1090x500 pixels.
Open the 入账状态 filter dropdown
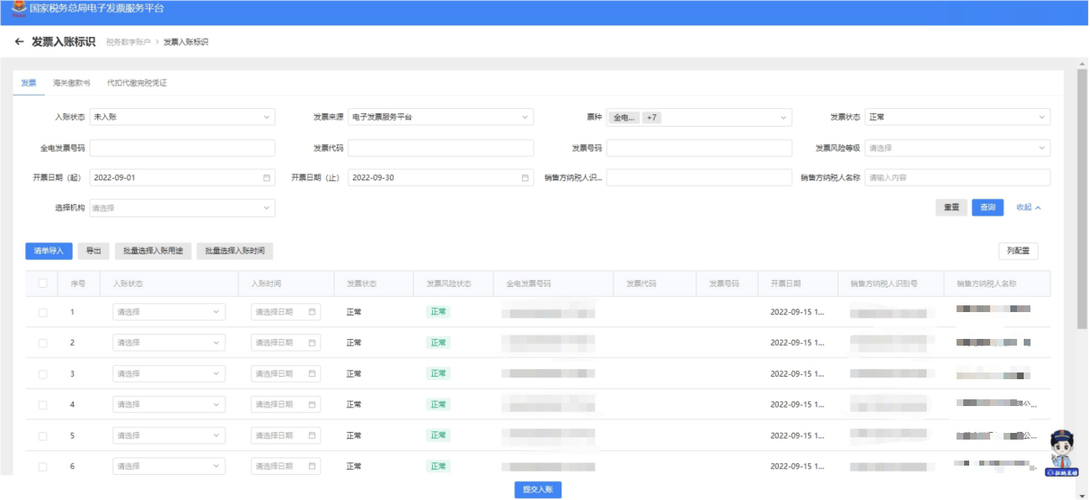click(x=182, y=117)
